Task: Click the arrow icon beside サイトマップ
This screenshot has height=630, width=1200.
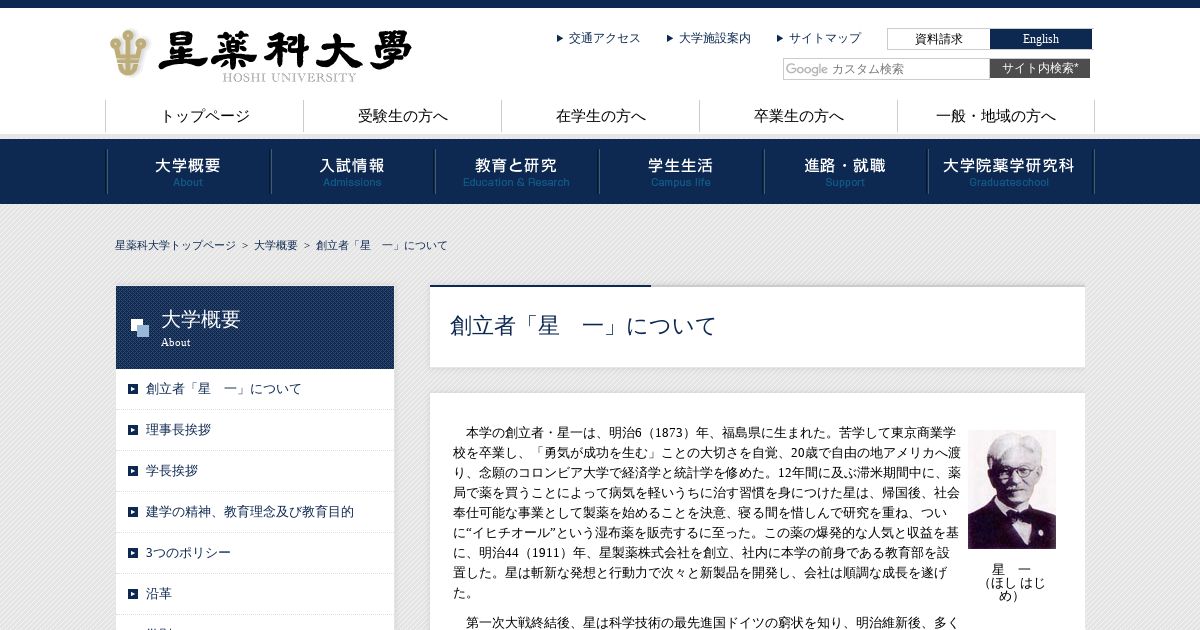Action: click(780, 39)
